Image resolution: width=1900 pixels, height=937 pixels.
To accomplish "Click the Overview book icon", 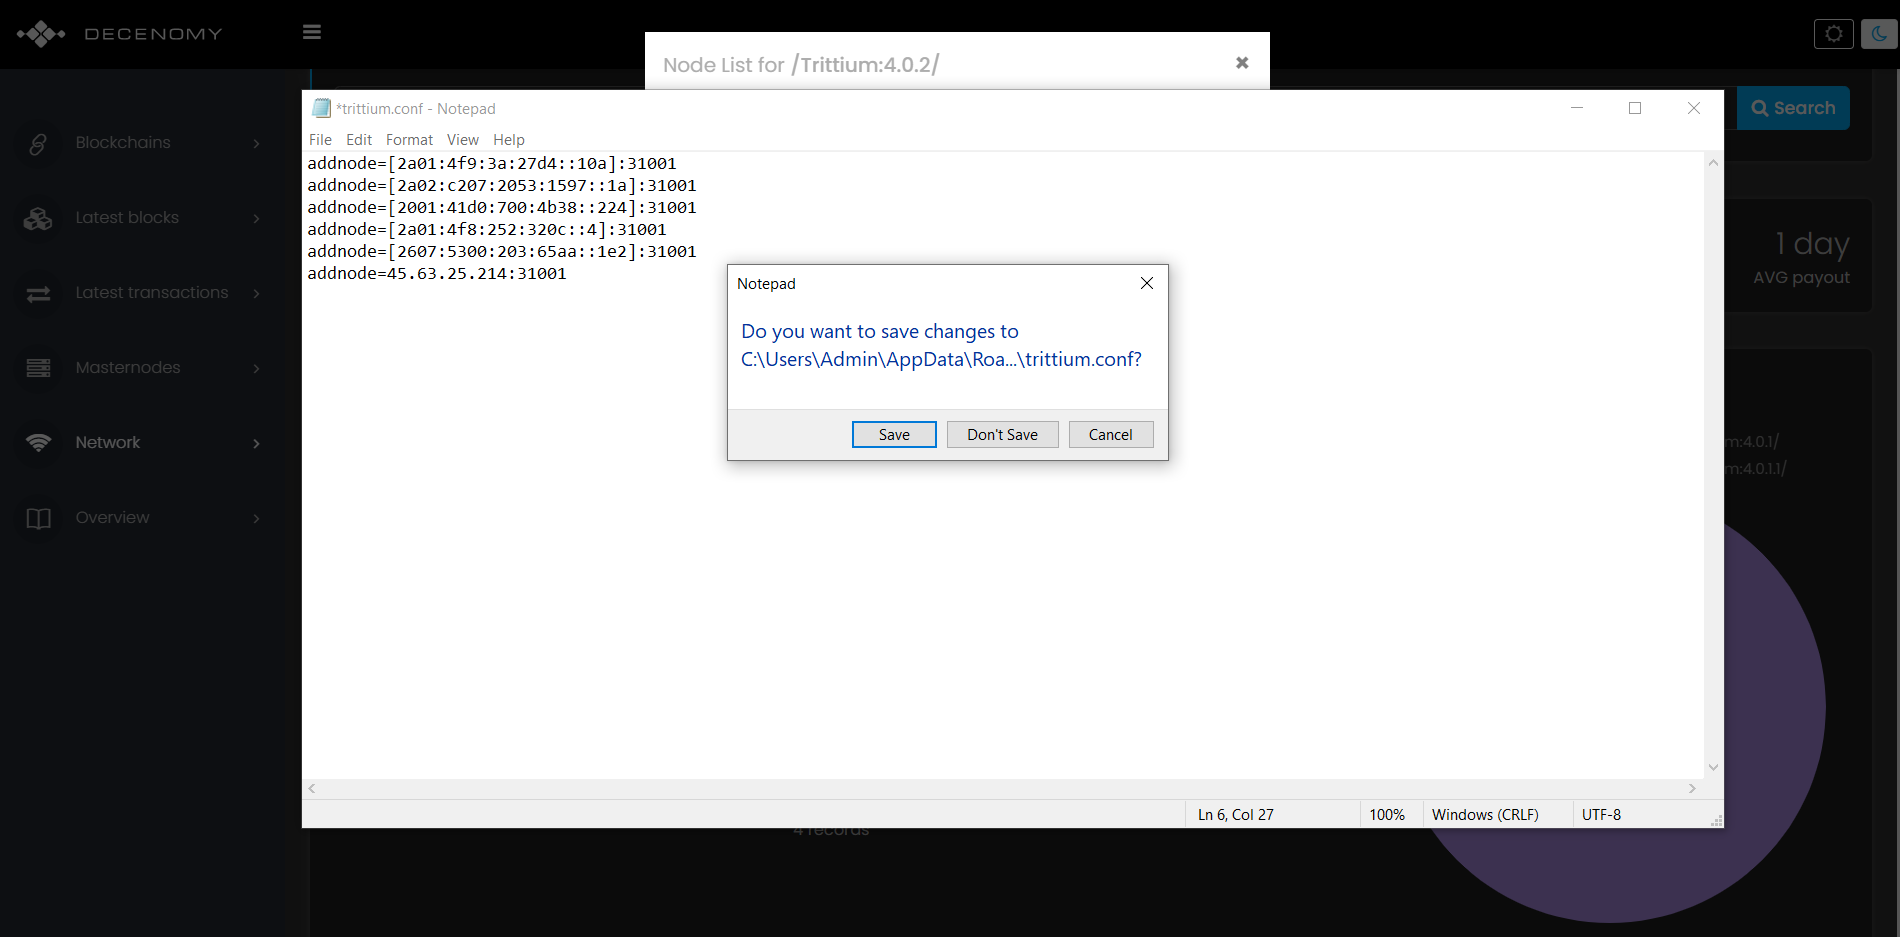I will pos(38,518).
